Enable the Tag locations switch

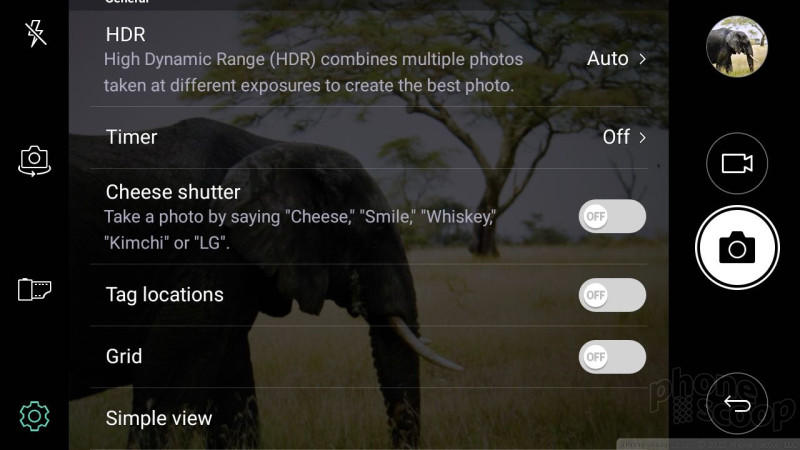[x=612, y=295]
